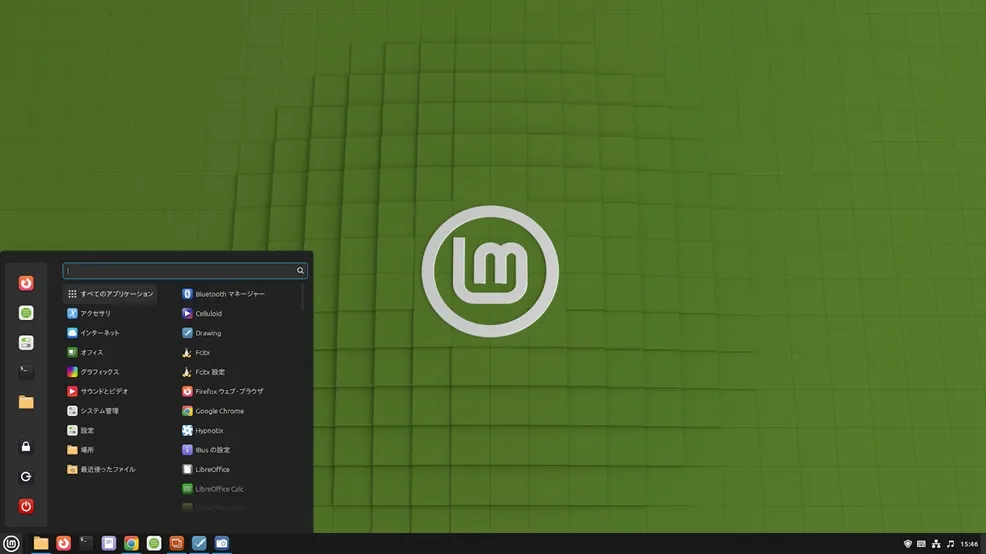Click the camera screenshot icon in taskbar

tap(222, 543)
